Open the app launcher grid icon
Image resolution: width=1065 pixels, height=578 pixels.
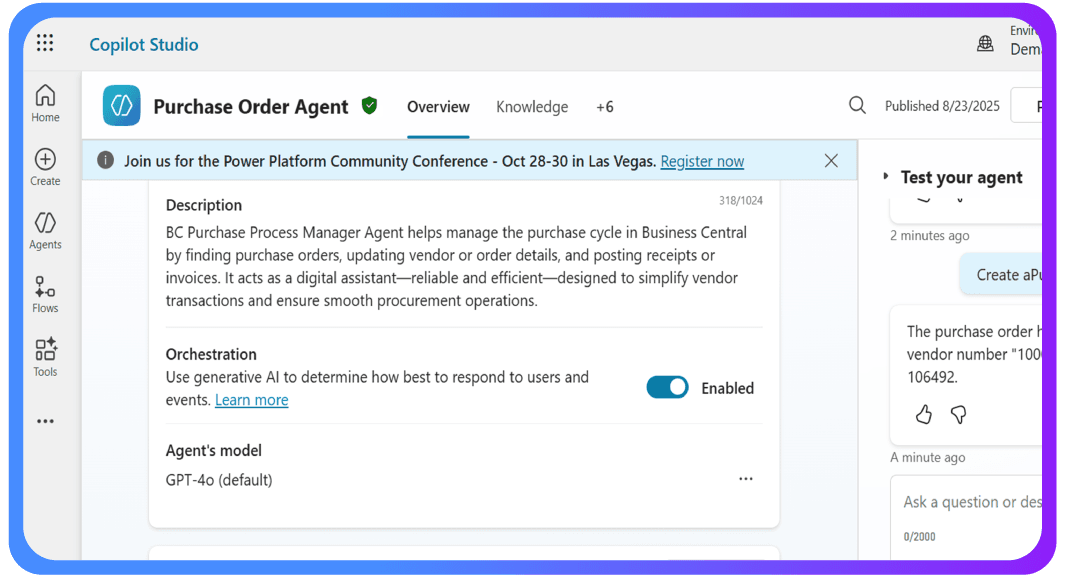coord(45,43)
